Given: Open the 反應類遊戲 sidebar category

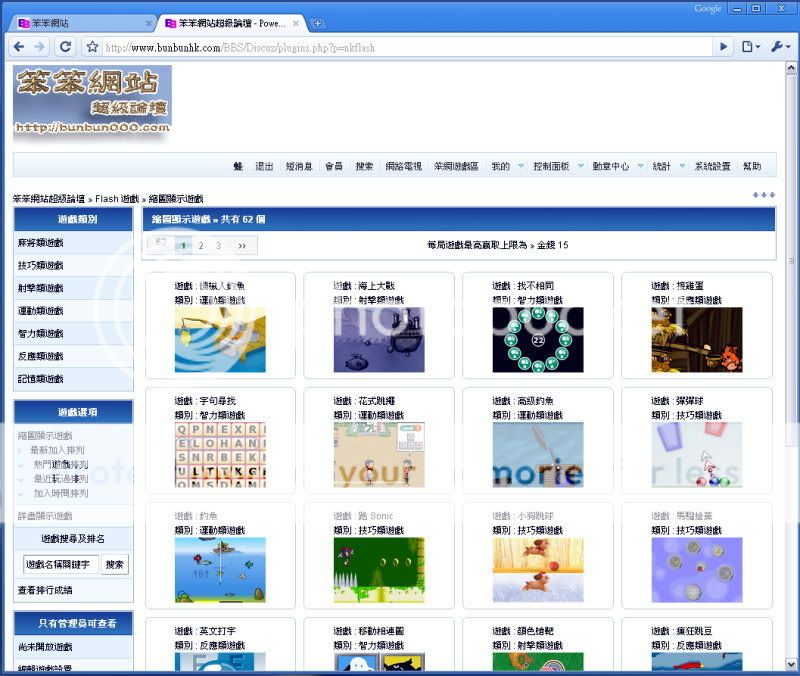Looking at the screenshot, I should click(40, 356).
